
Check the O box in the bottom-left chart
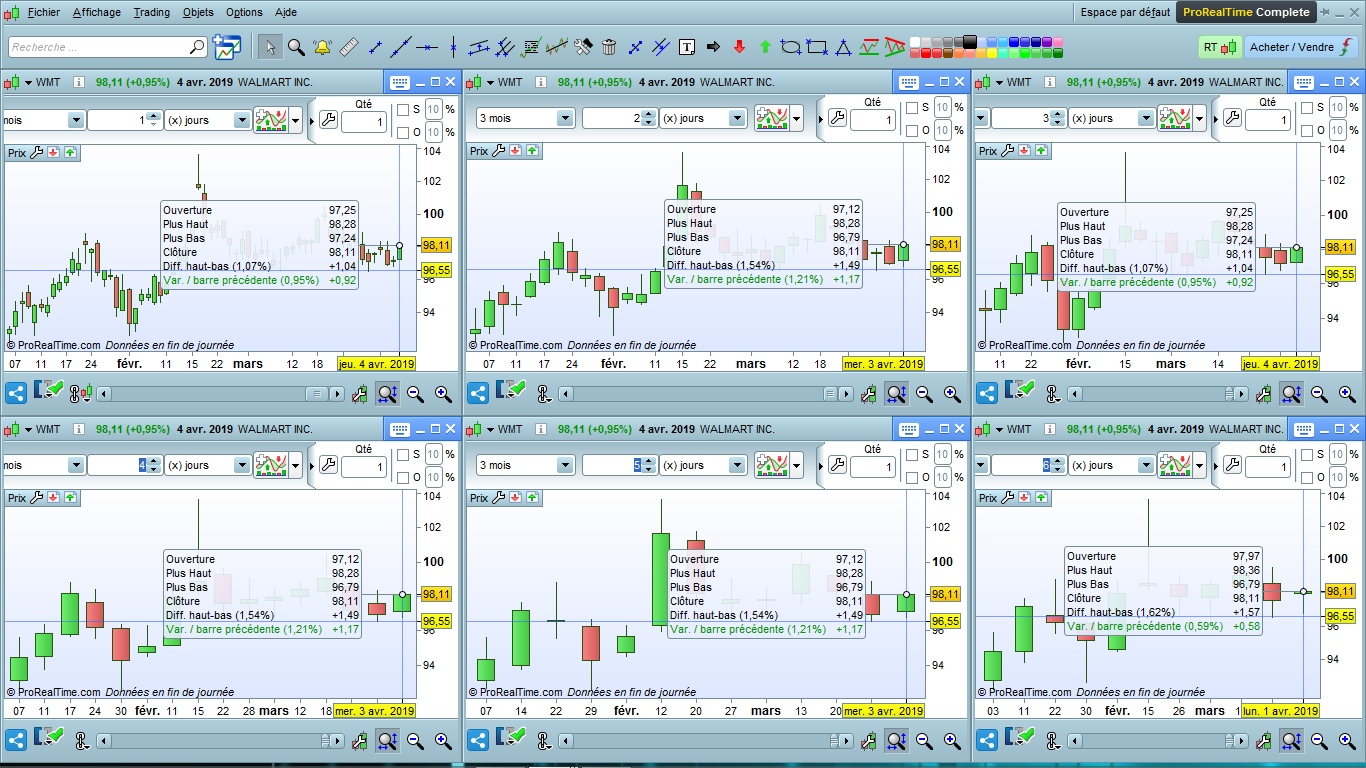pyautogui.click(x=402, y=479)
